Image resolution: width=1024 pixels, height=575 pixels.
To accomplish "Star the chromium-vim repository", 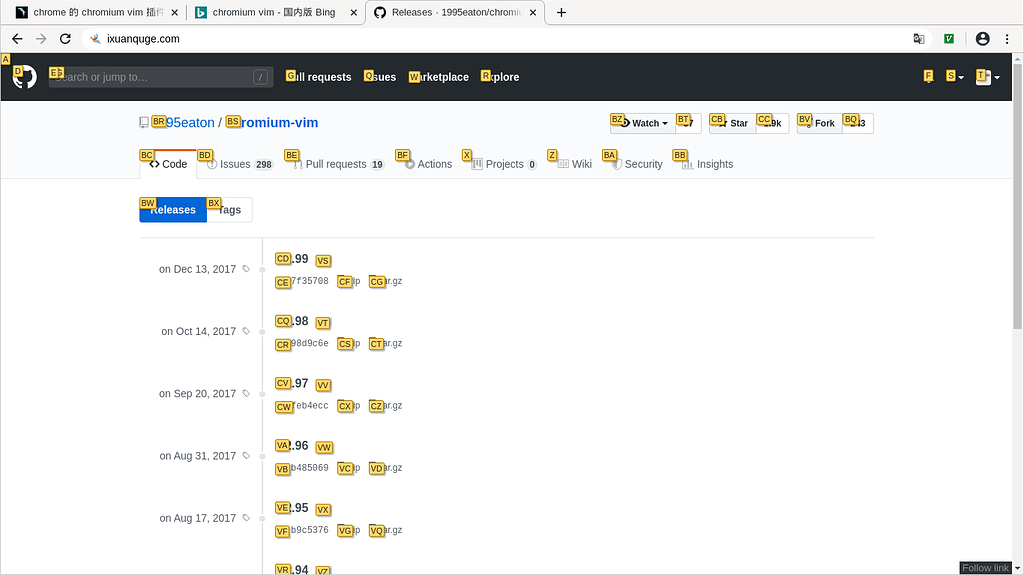I will point(733,123).
